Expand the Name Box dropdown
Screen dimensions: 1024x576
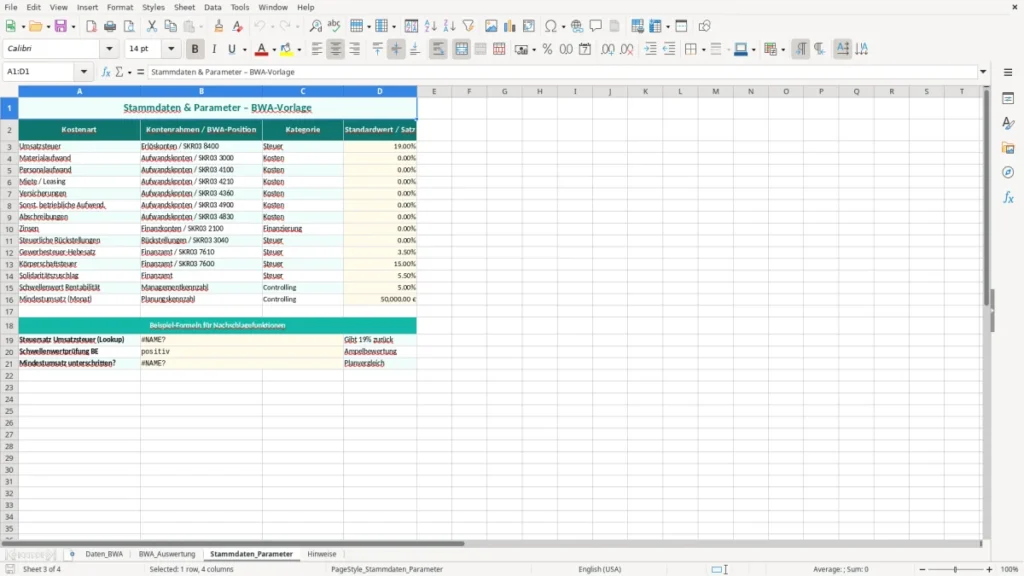point(84,72)
